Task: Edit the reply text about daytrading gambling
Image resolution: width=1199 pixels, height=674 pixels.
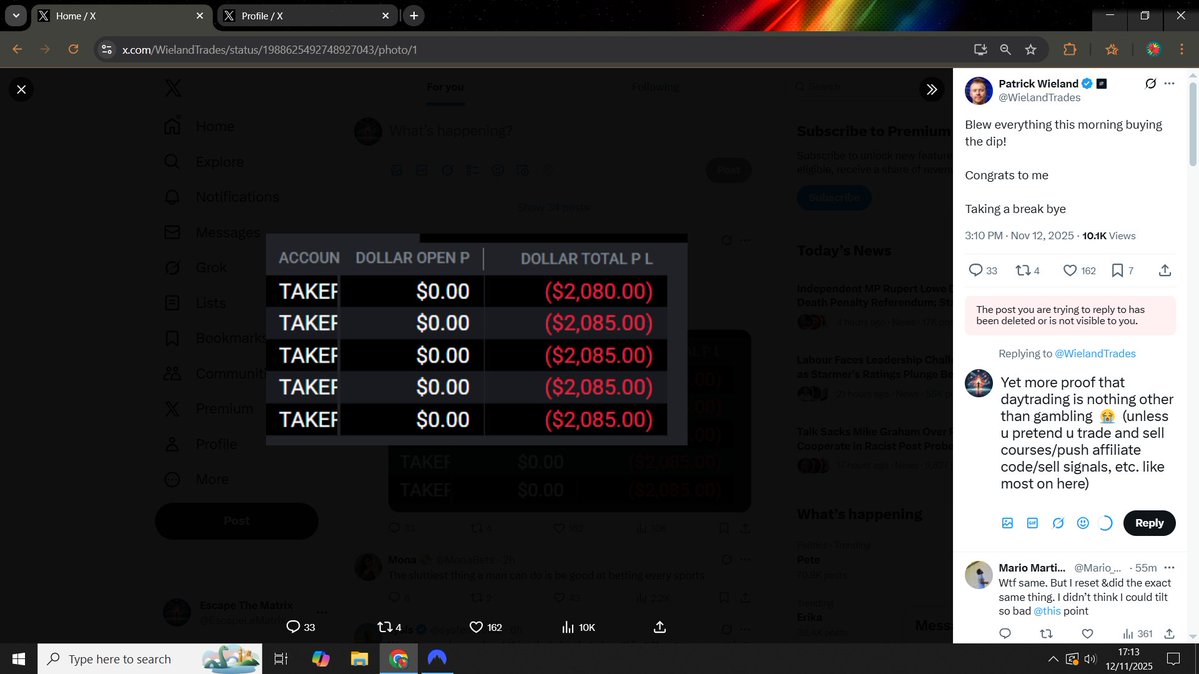Action: [x=1087, y=433]
